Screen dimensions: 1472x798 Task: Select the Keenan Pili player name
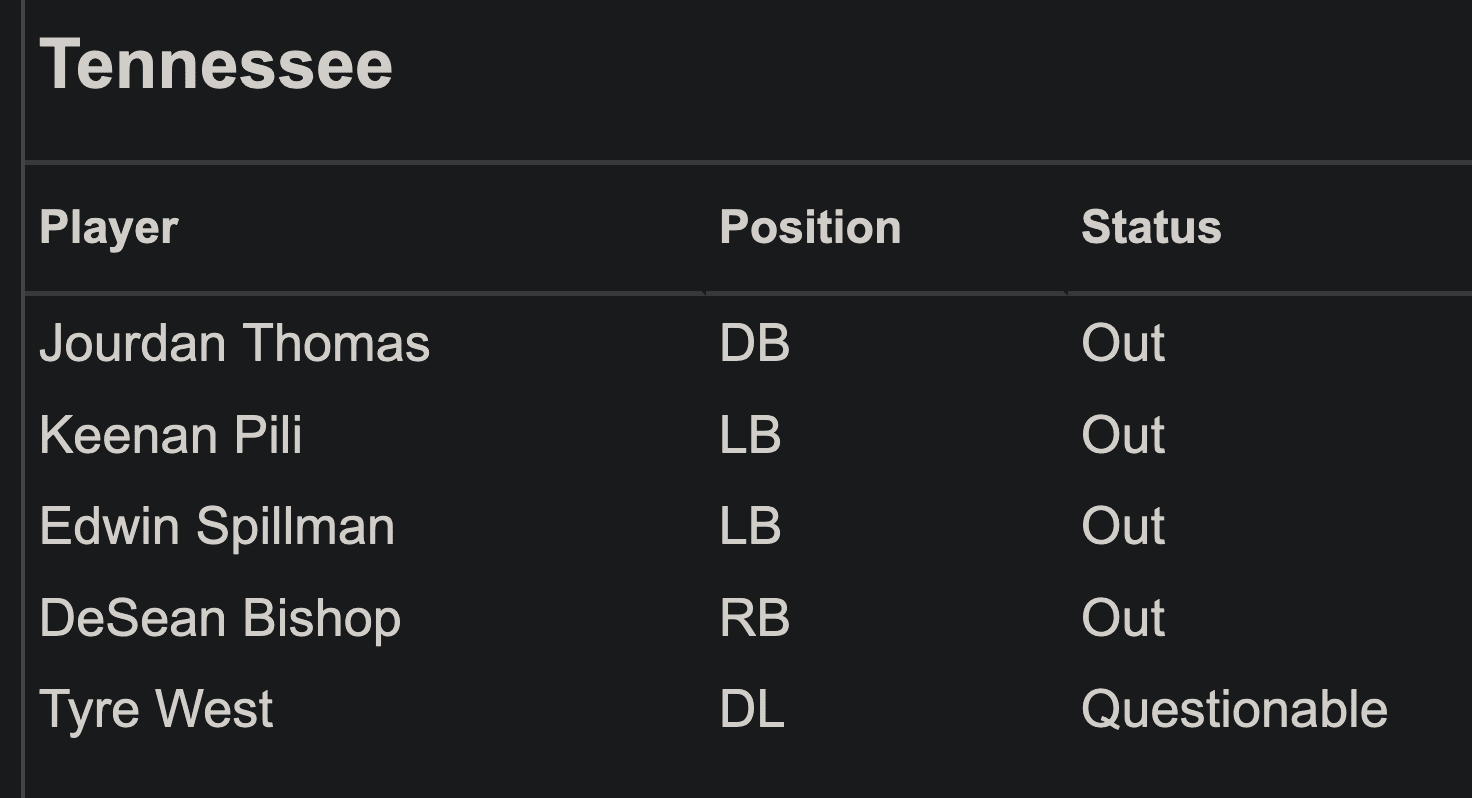pos(171,435)
